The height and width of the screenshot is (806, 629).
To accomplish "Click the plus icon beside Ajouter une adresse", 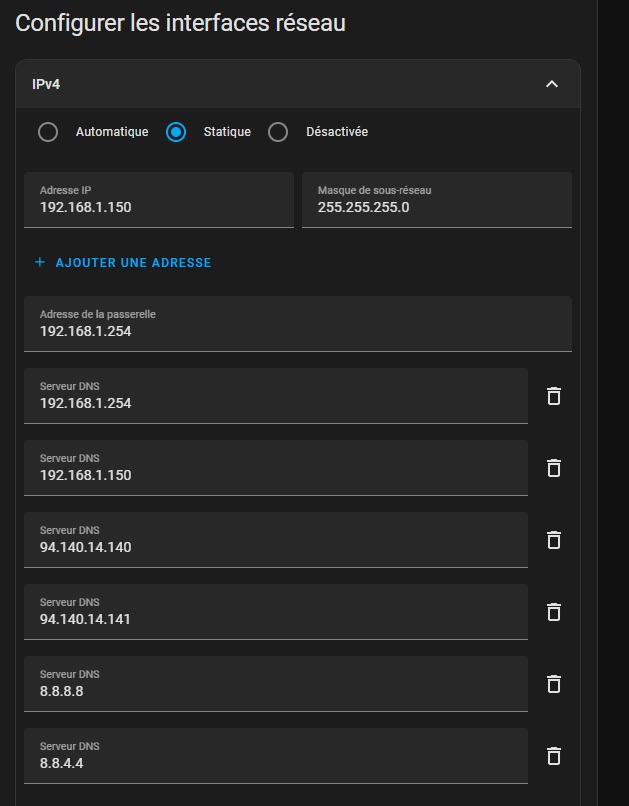I will [40, 262].
